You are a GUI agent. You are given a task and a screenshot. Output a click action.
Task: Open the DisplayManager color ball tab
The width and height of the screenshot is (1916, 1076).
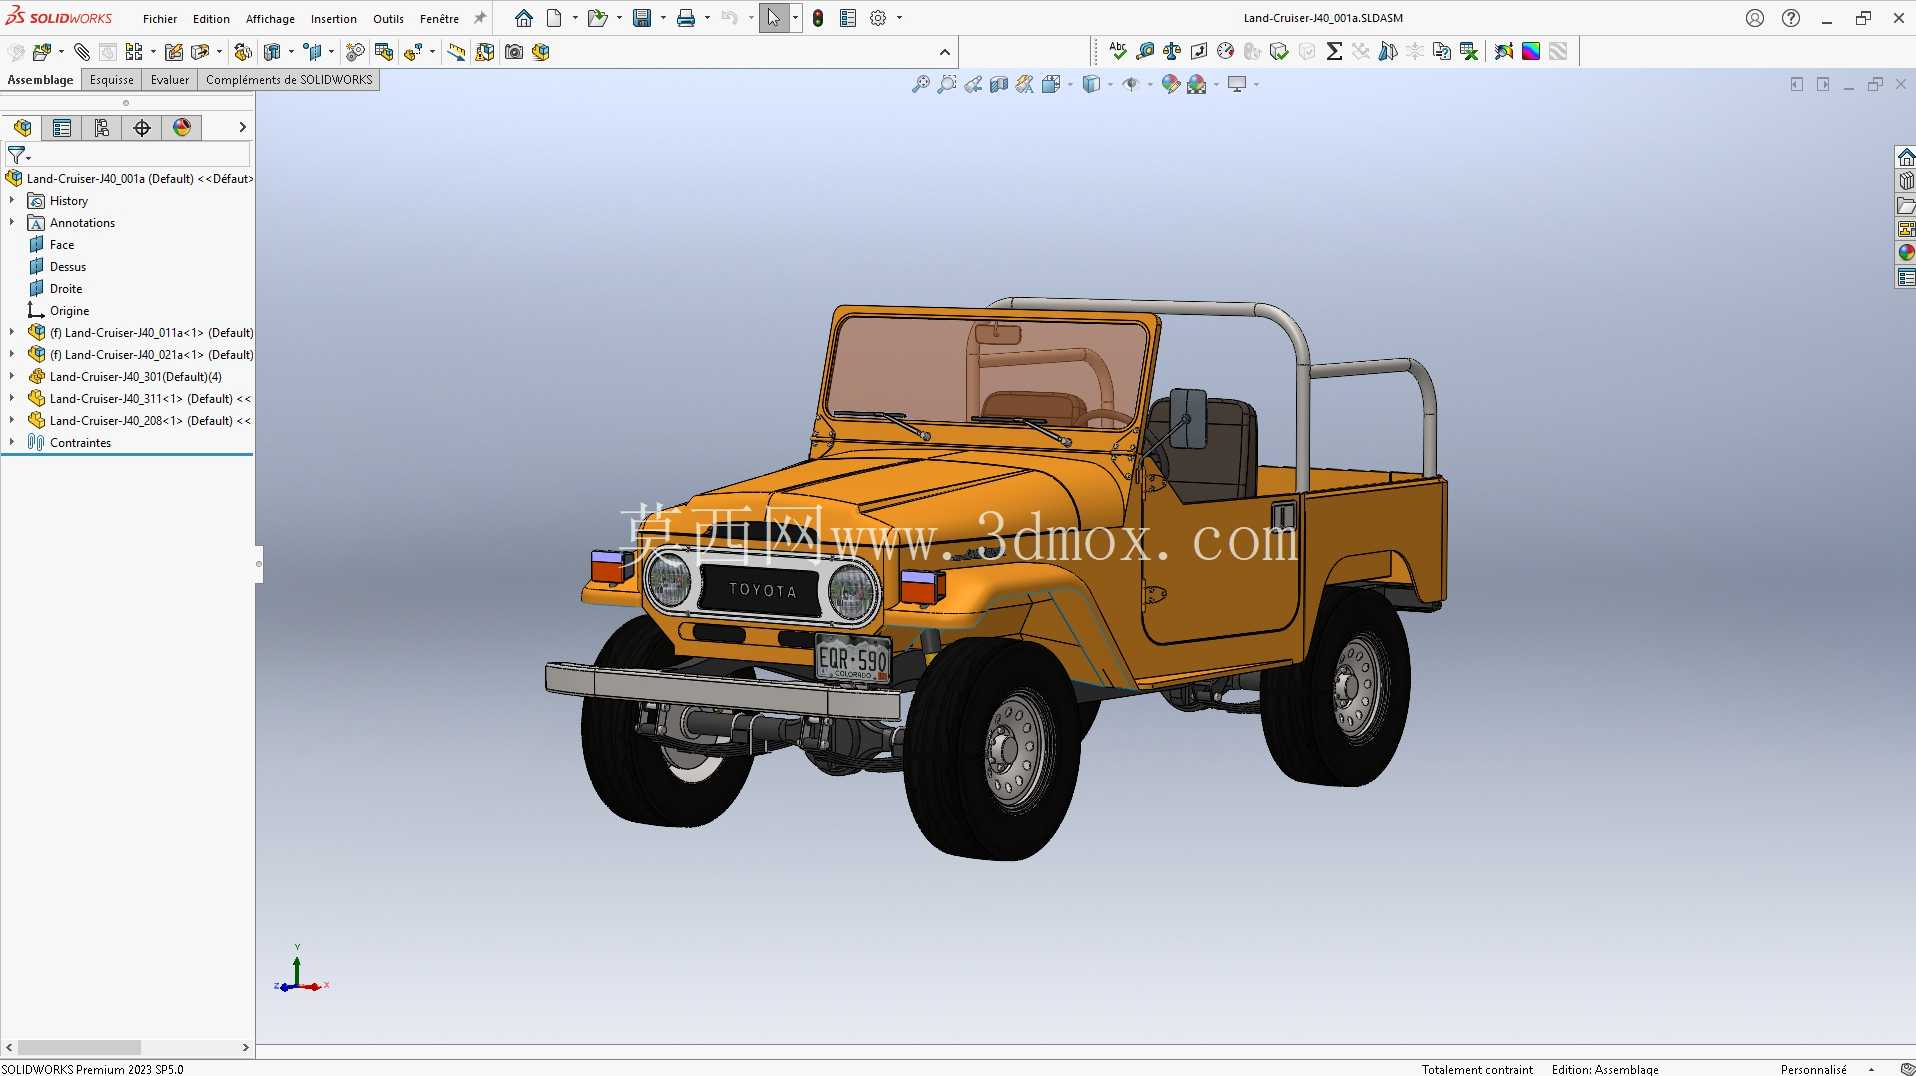[181, 127]
